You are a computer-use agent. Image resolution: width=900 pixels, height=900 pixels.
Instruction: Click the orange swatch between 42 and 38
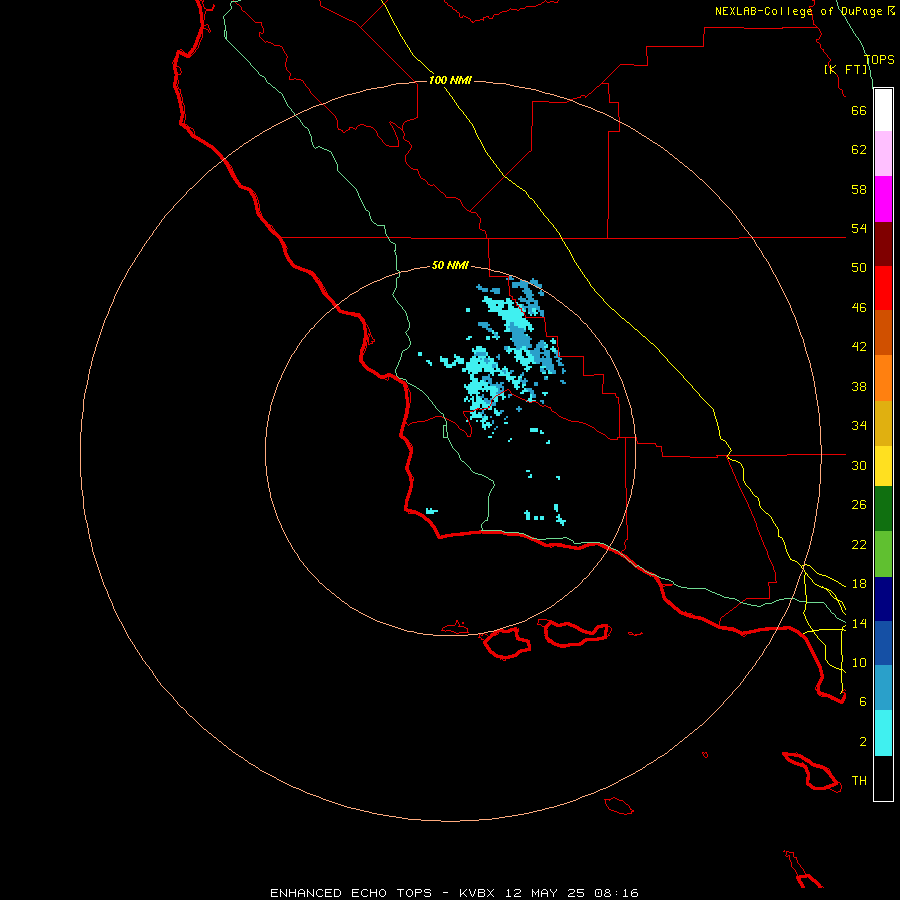point(883,378)
